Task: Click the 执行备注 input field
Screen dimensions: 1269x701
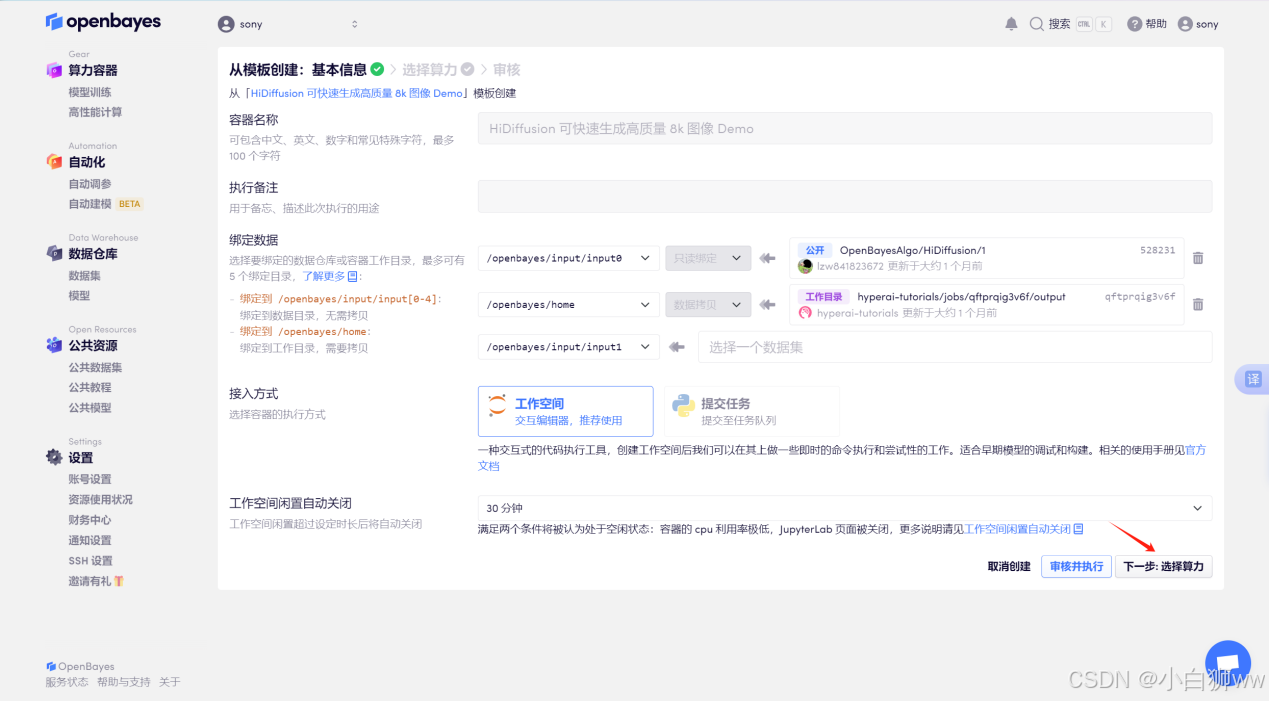Action: tap(845, 196)
